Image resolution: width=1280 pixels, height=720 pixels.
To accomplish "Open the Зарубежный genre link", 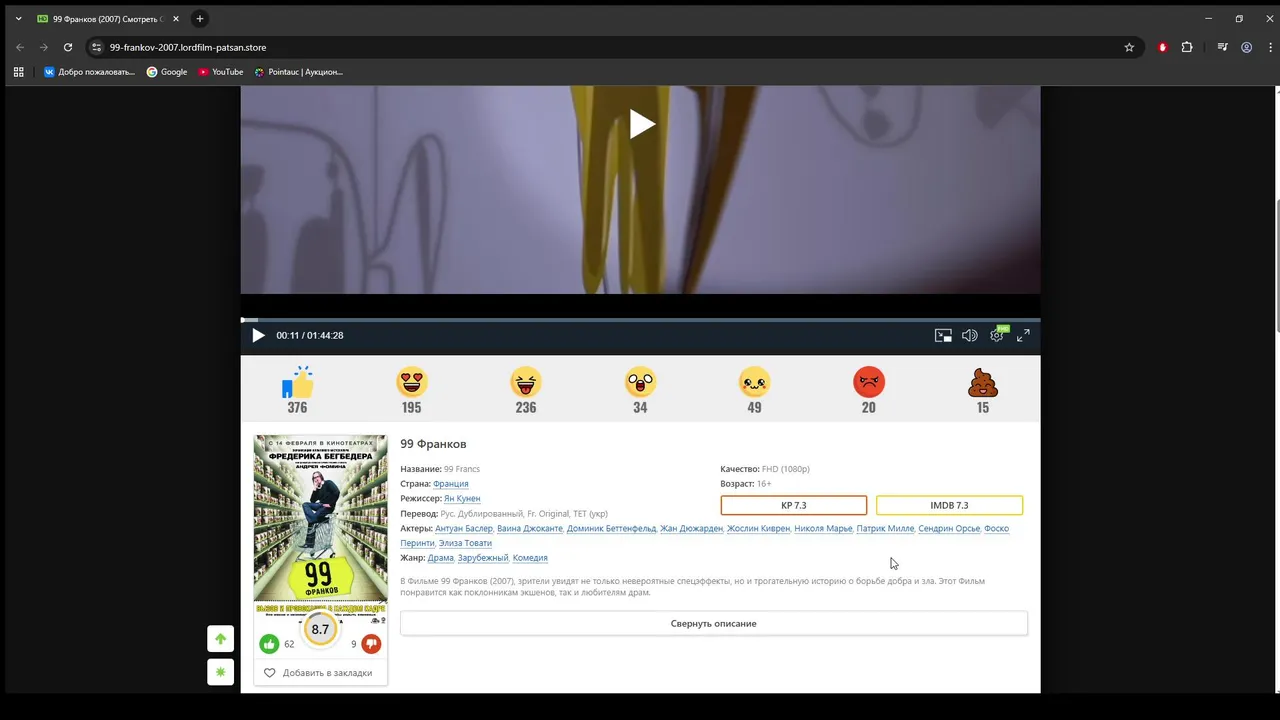I will click(483, 558).
